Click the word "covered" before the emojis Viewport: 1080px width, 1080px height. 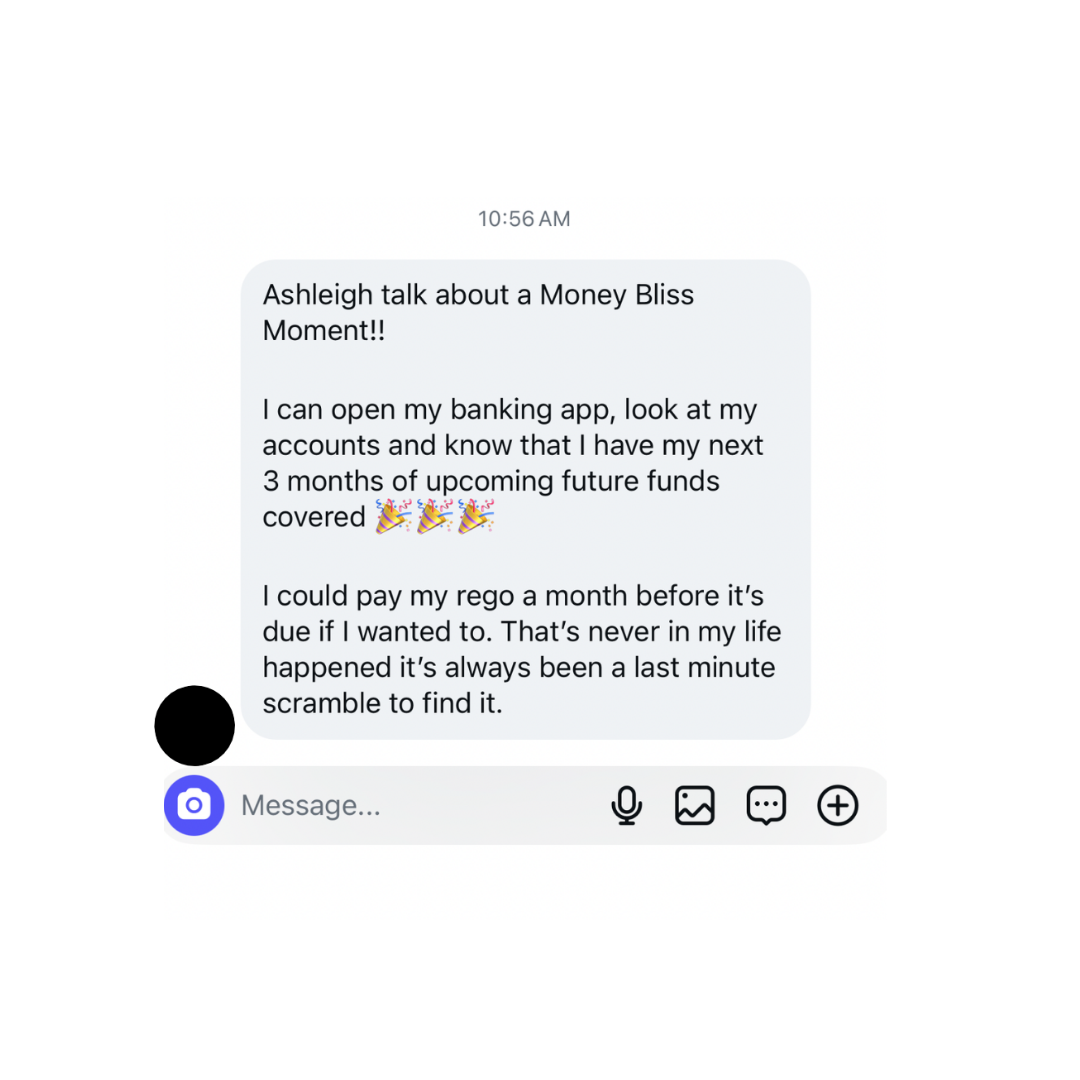pos(314,517)
